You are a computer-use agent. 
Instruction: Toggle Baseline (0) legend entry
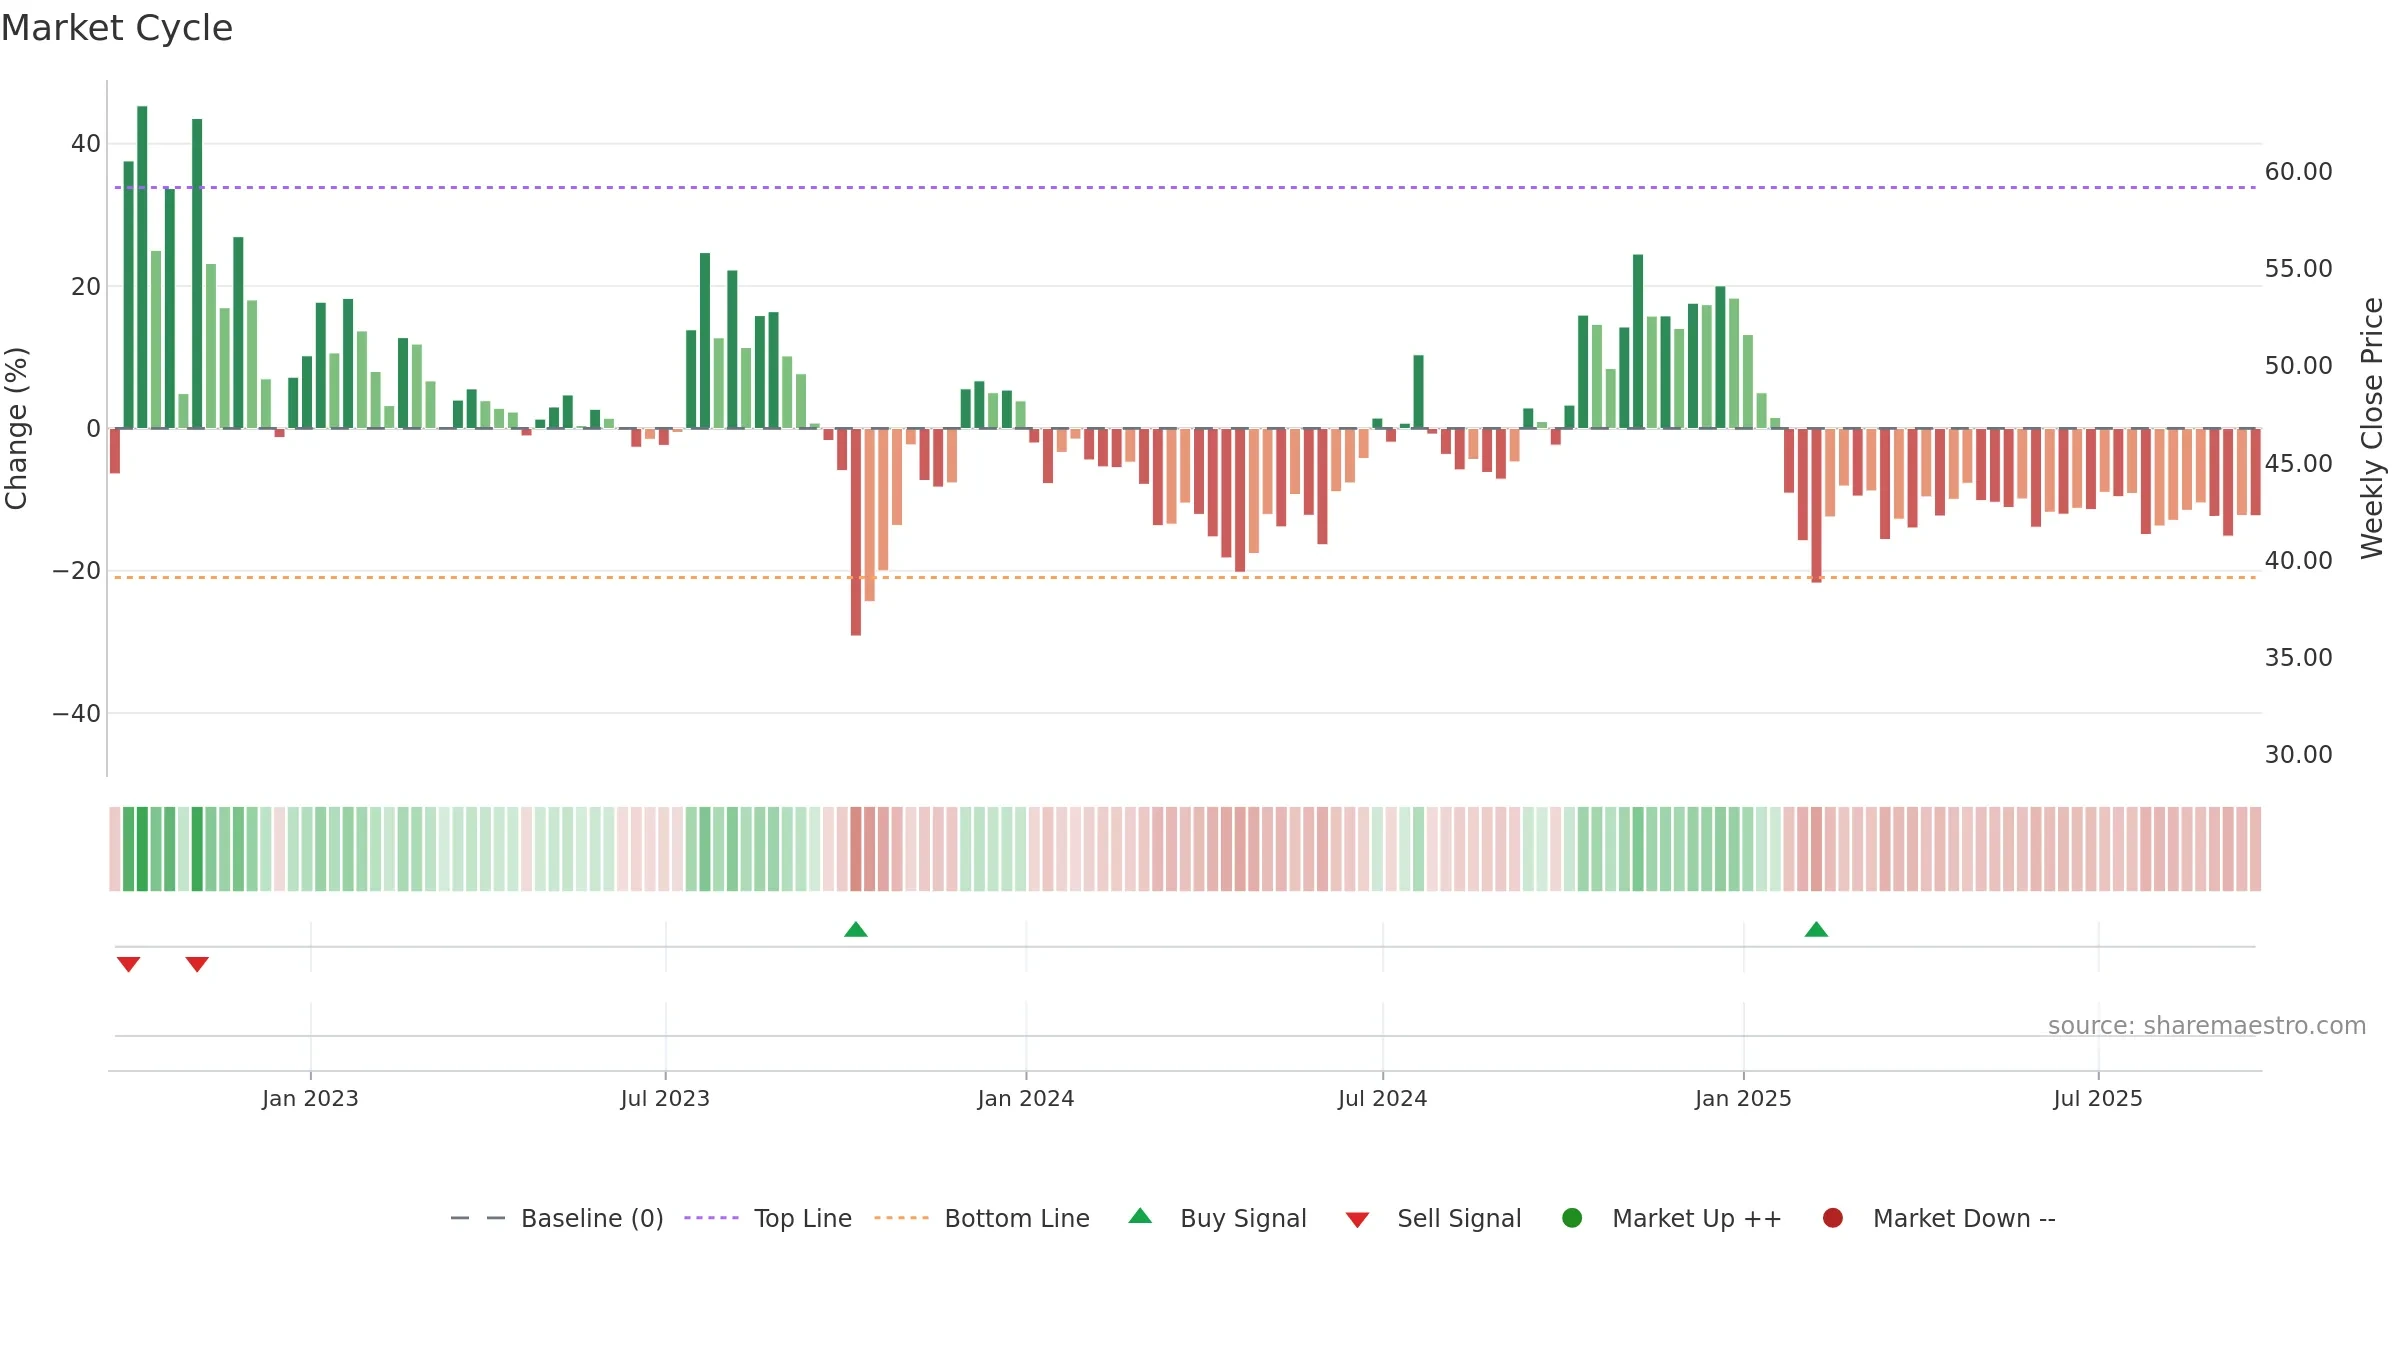coord(557,1218)
